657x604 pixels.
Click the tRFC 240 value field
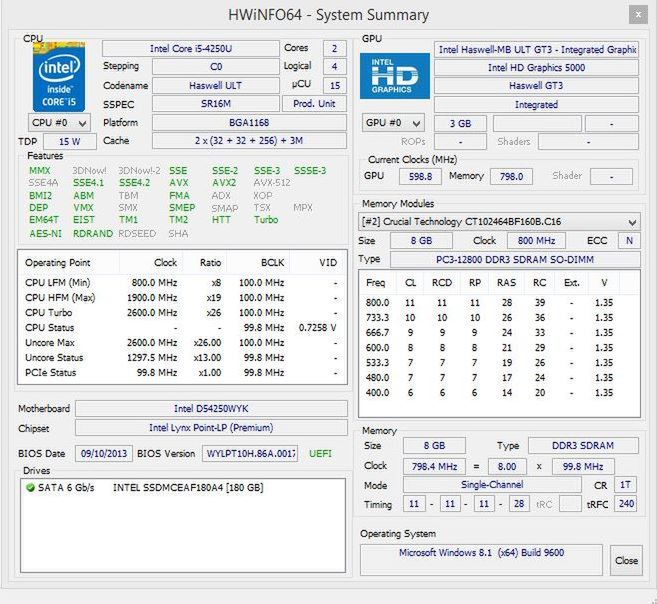pos(626,504)
